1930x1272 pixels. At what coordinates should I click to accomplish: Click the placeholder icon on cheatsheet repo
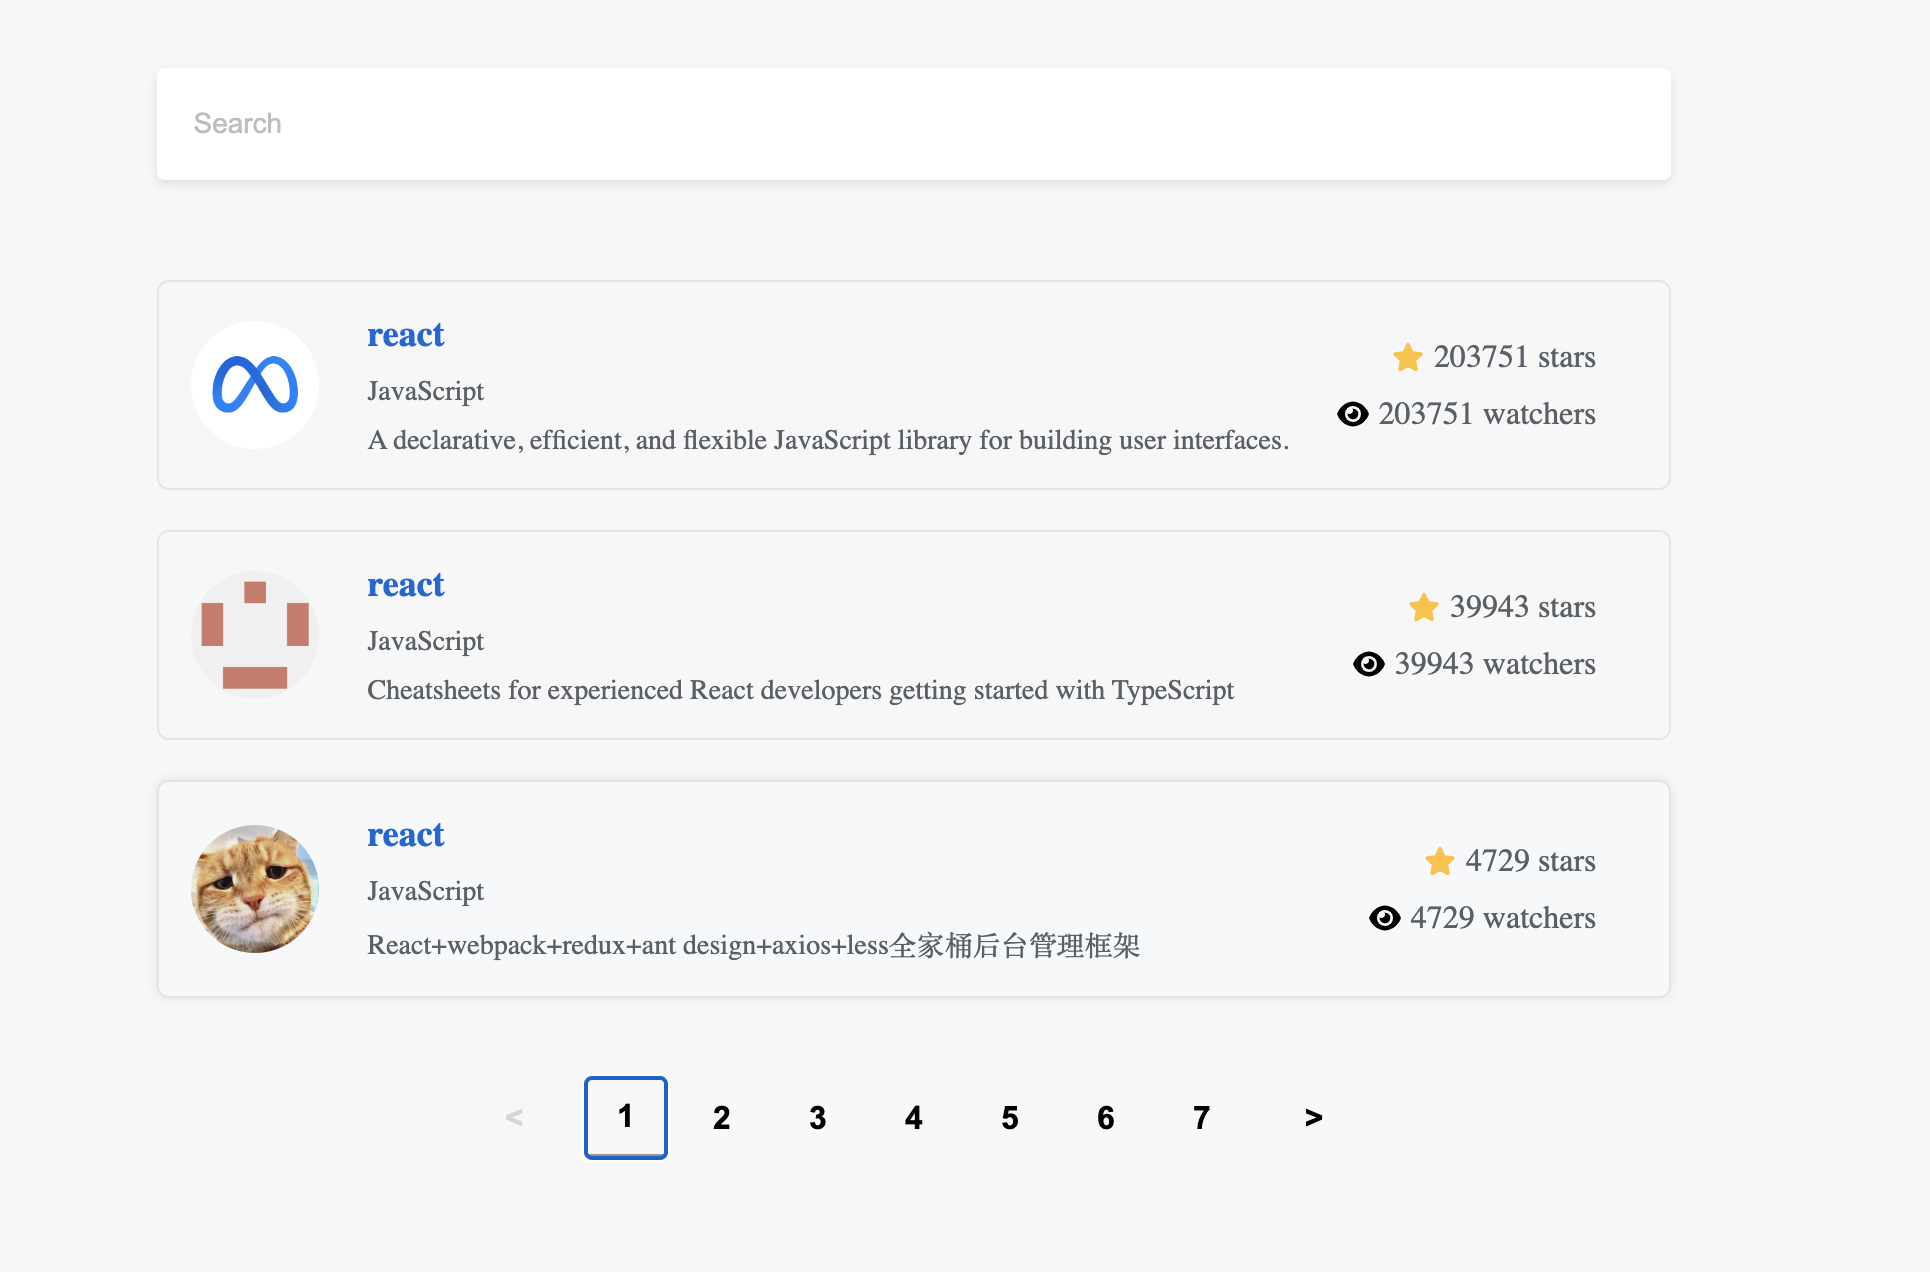[x=255, y=633]
